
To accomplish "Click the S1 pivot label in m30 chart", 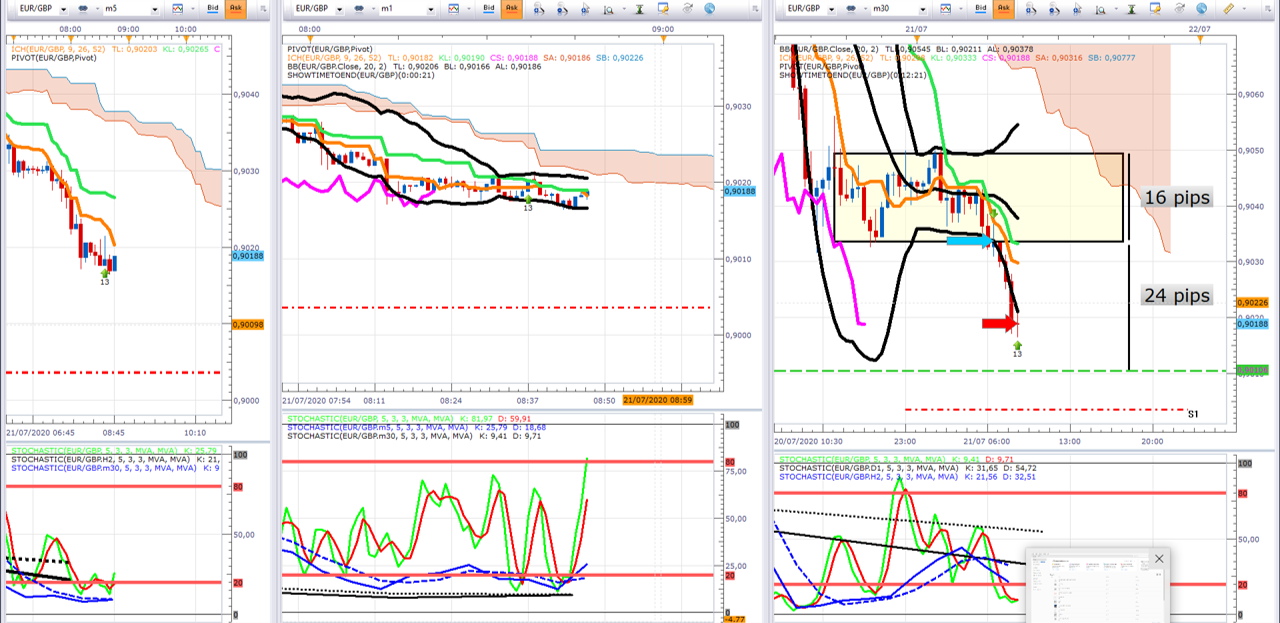I will pos(1193,414).
